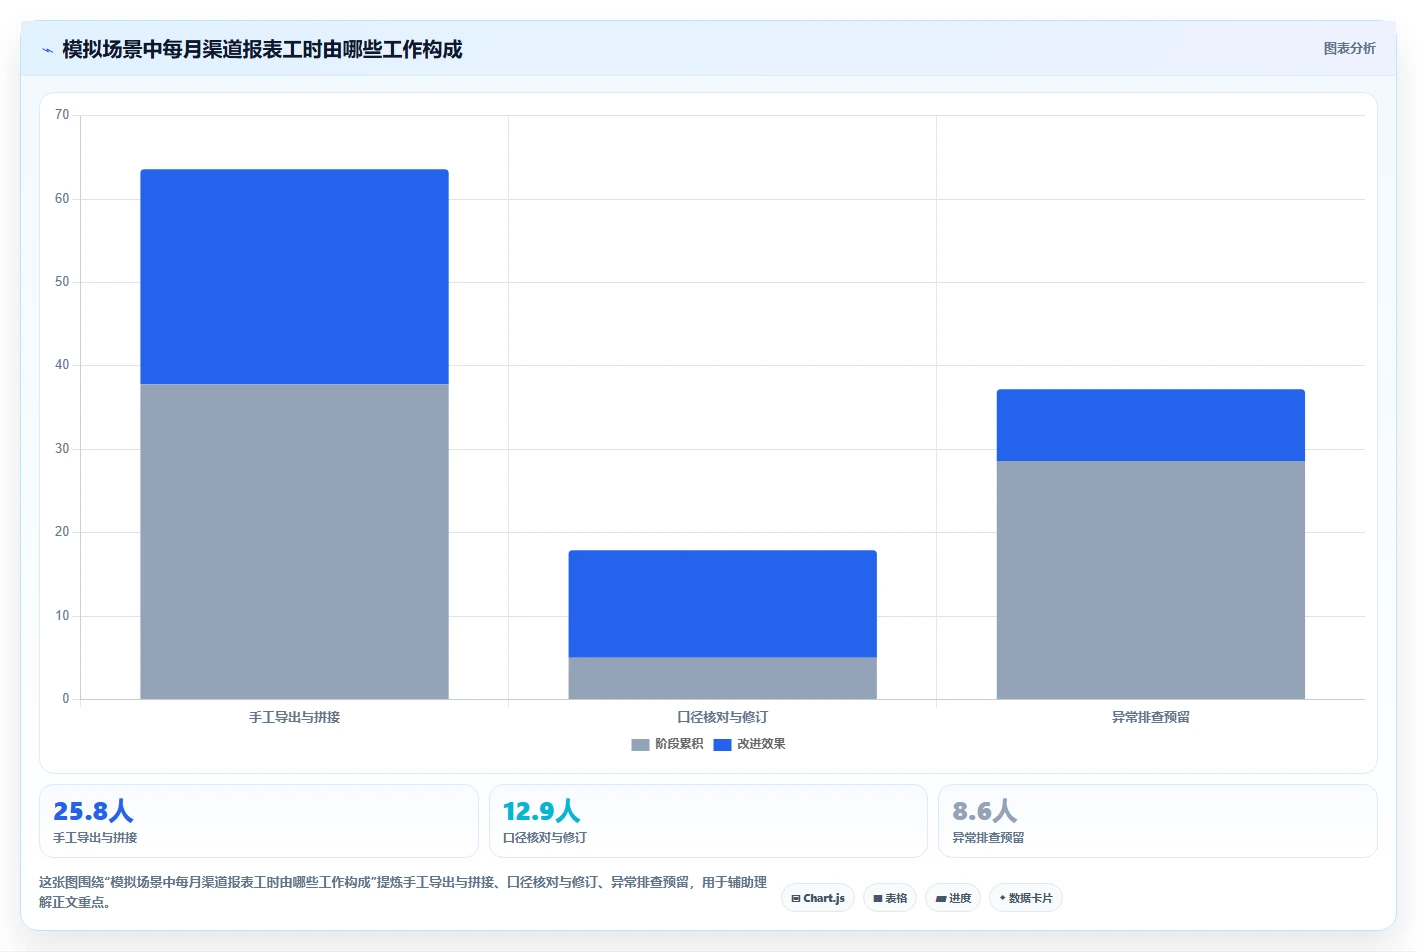The width and height of the screenshot is (1417, 952).
Task: Toggle the 改进效果 legend swatch
Action: tap(722, 744)
